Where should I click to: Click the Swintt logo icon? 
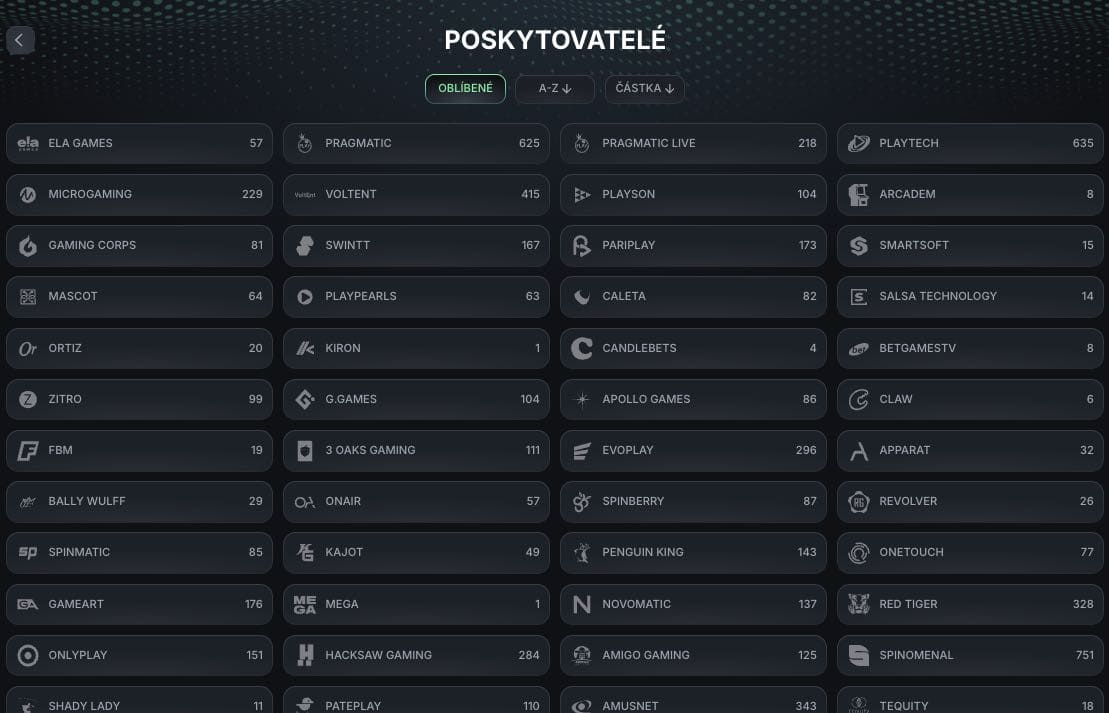(x=305, y=245)
